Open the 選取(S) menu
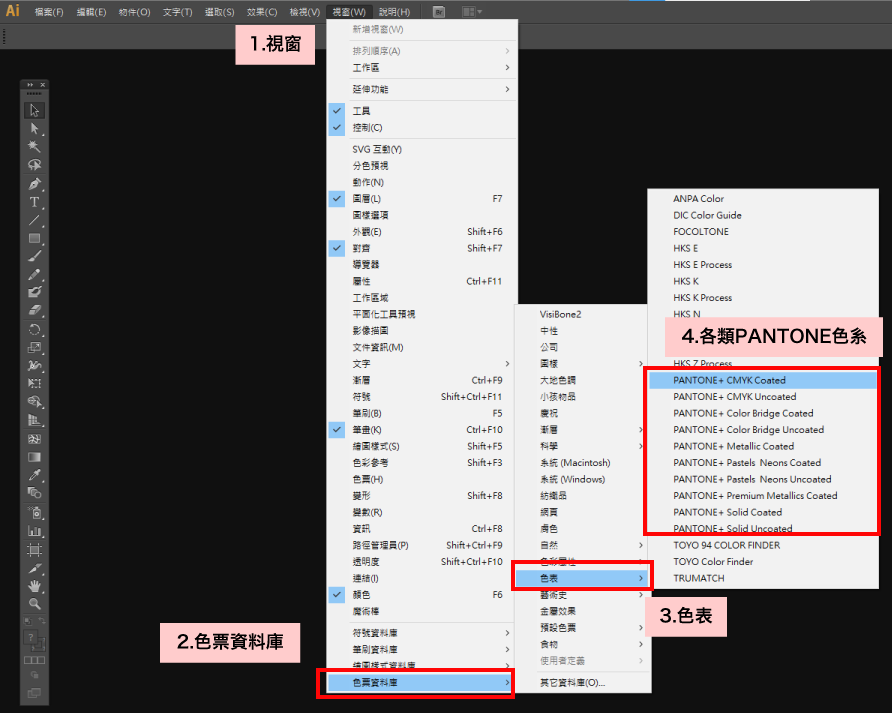The height and width of the screenshot is (713, 892). [220, 12]
